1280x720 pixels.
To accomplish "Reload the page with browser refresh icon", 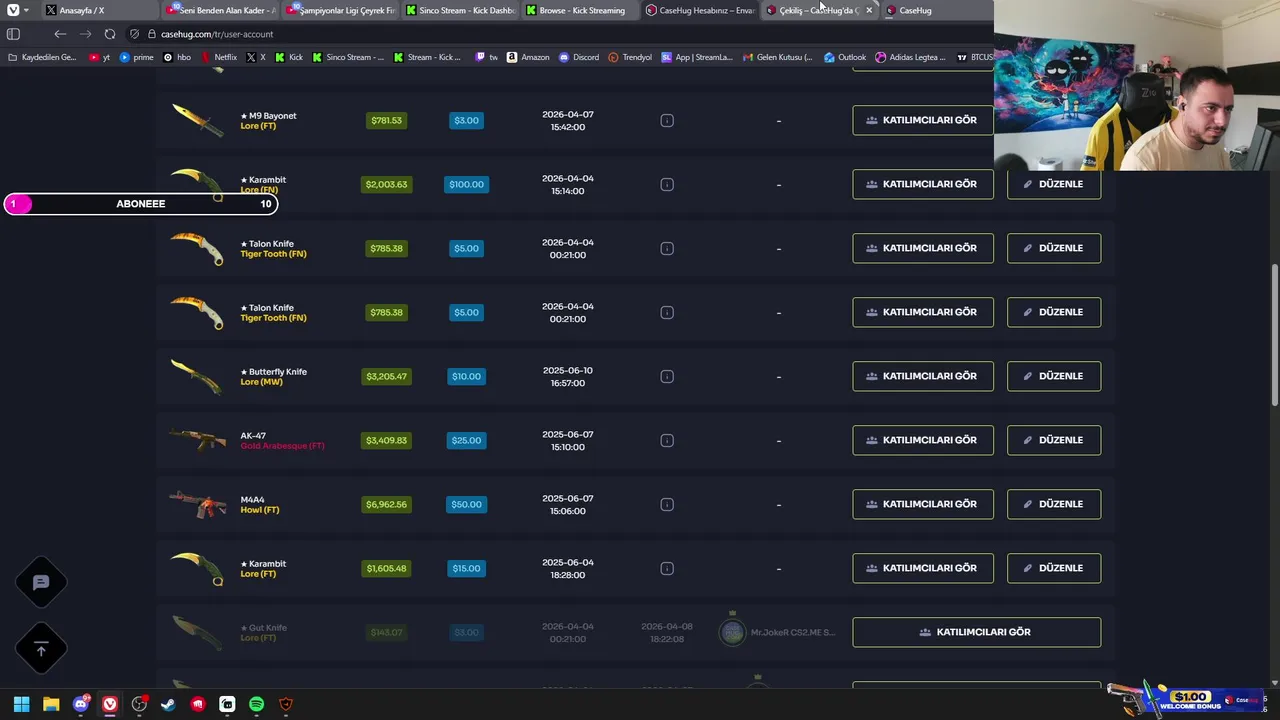I will (110, 34).
